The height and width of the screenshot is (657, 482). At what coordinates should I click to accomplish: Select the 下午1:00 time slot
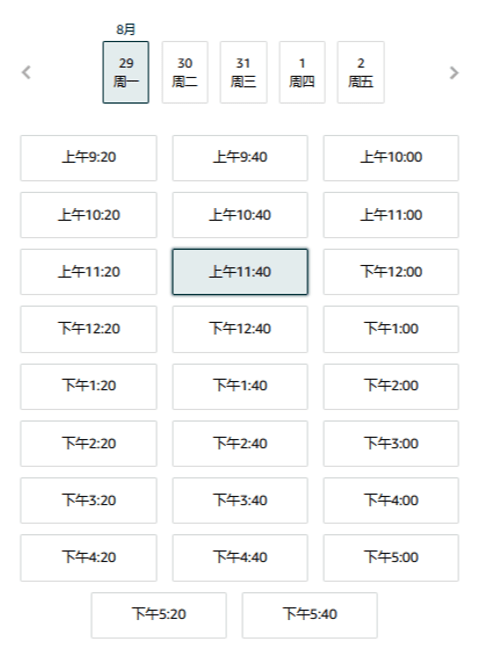(391, 329)
